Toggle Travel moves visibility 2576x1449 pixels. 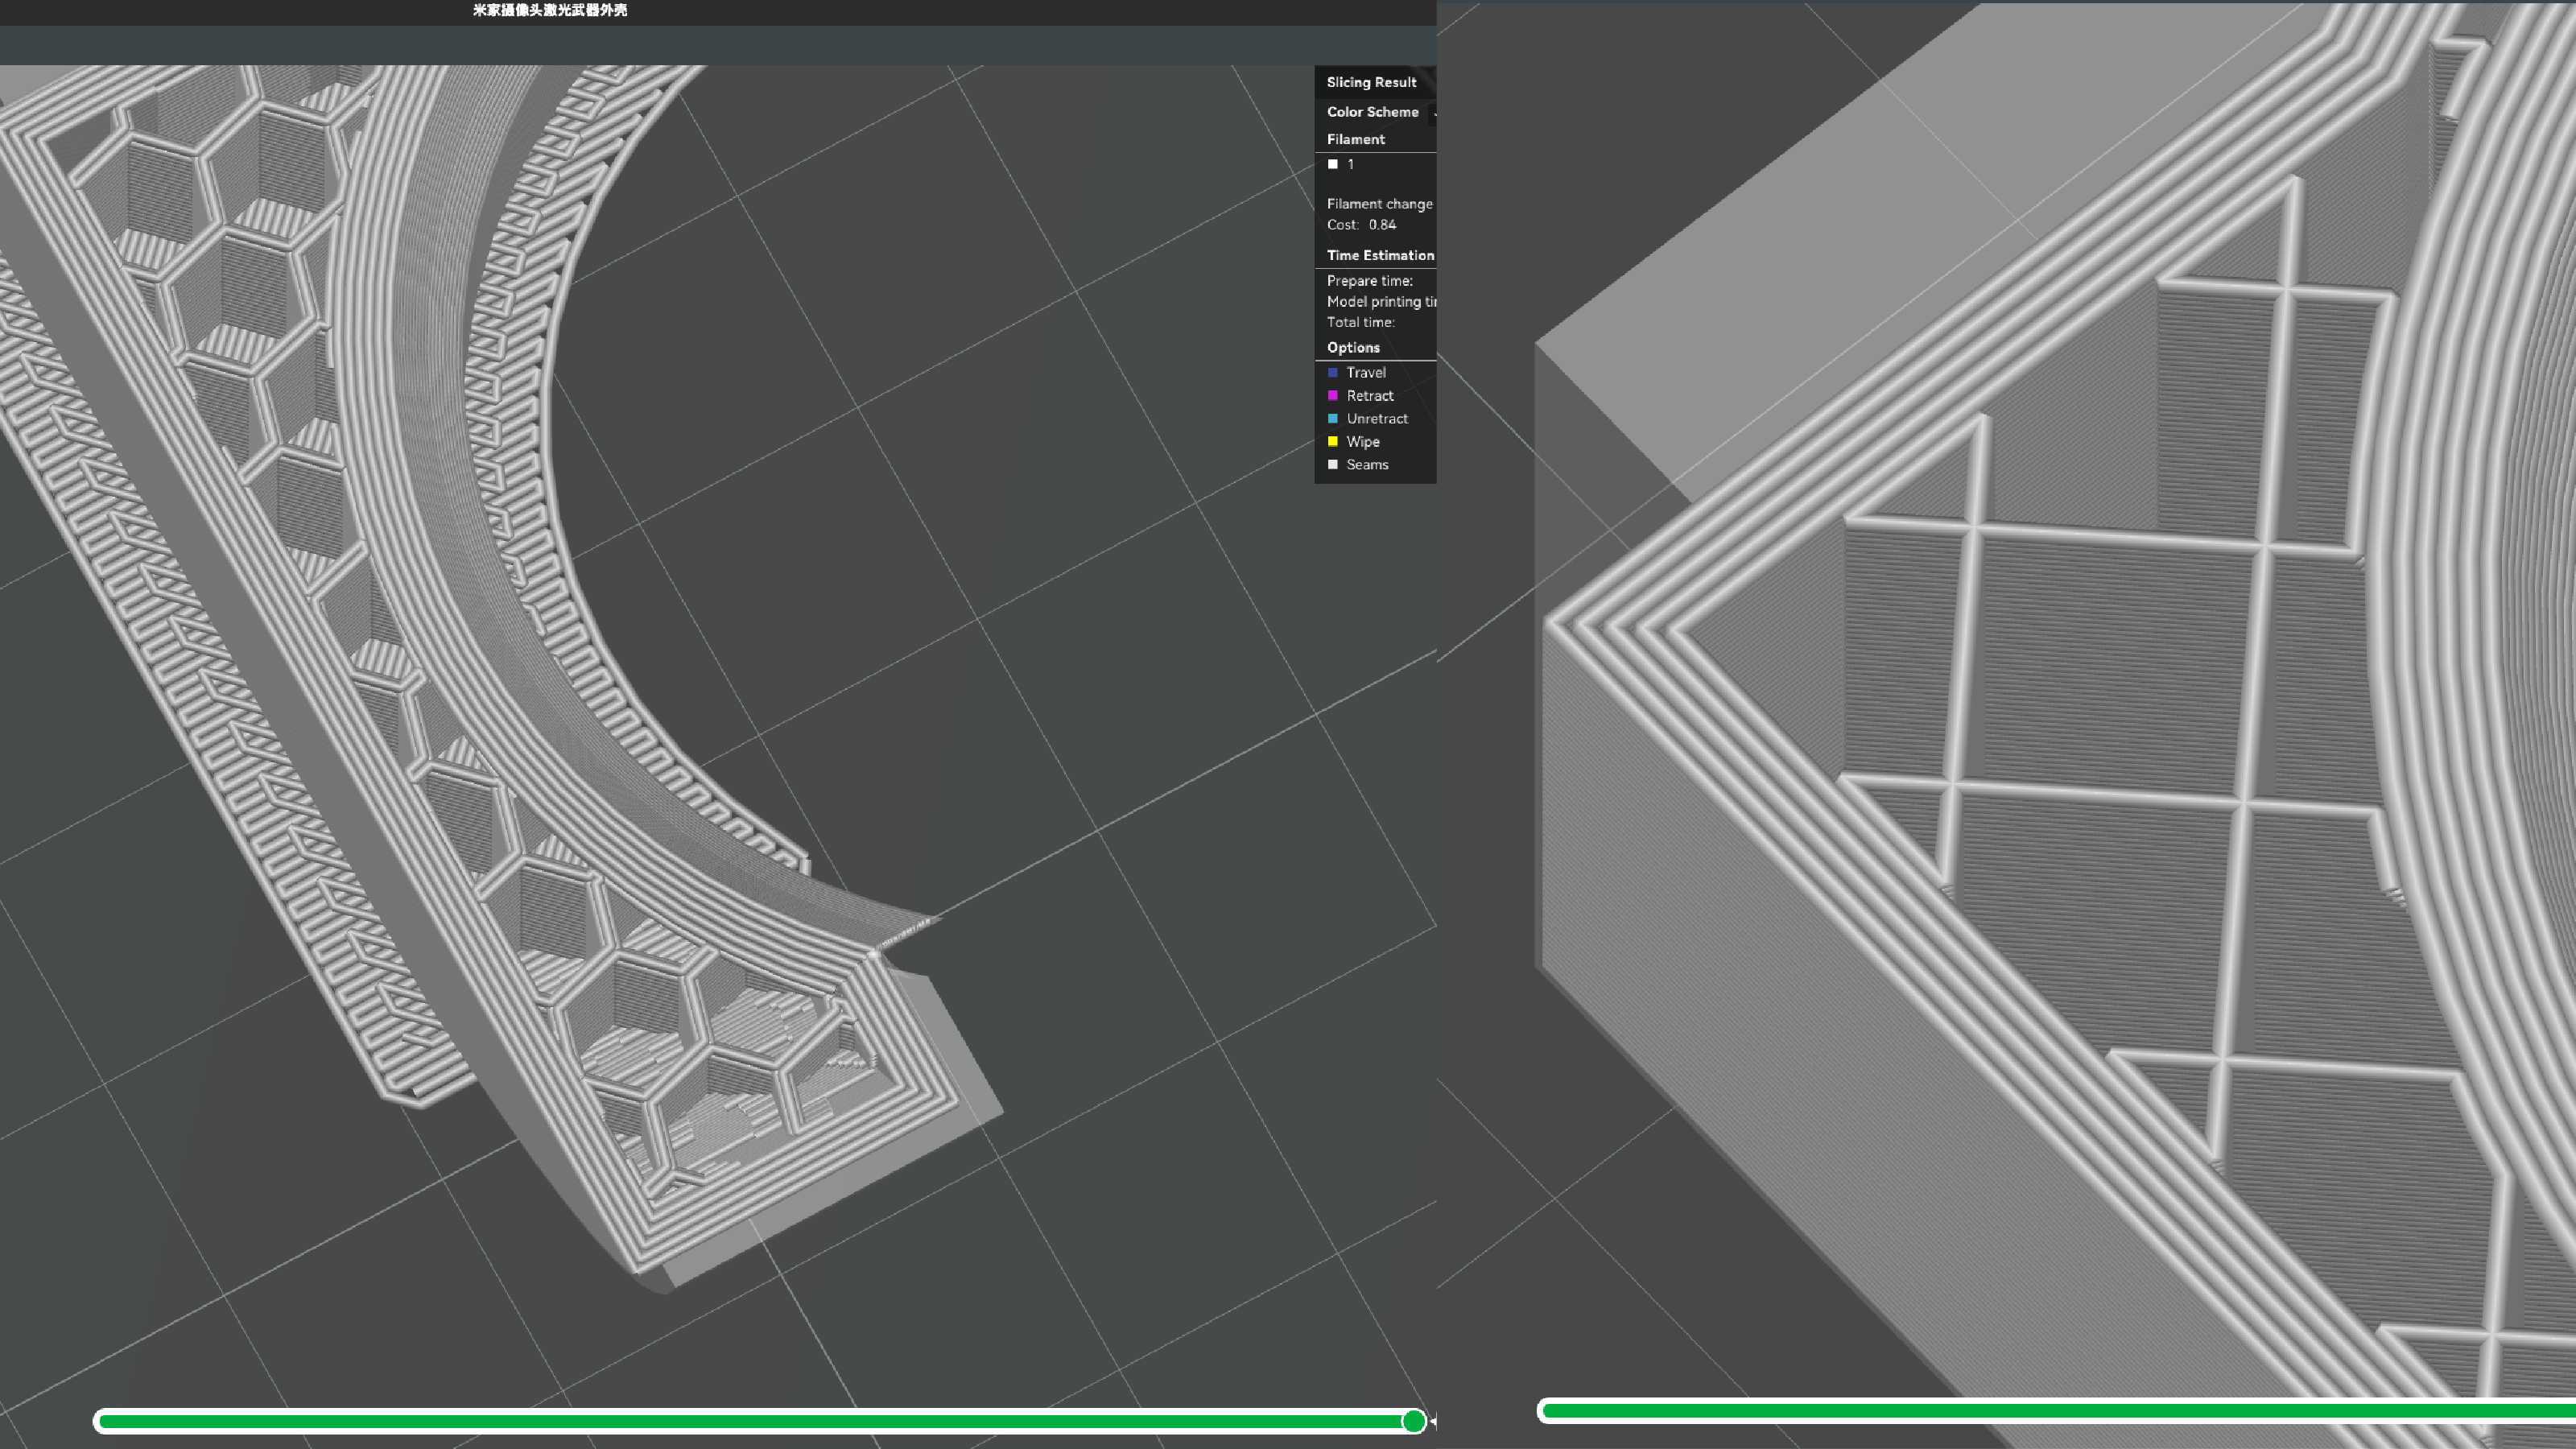pos(1364,372)
